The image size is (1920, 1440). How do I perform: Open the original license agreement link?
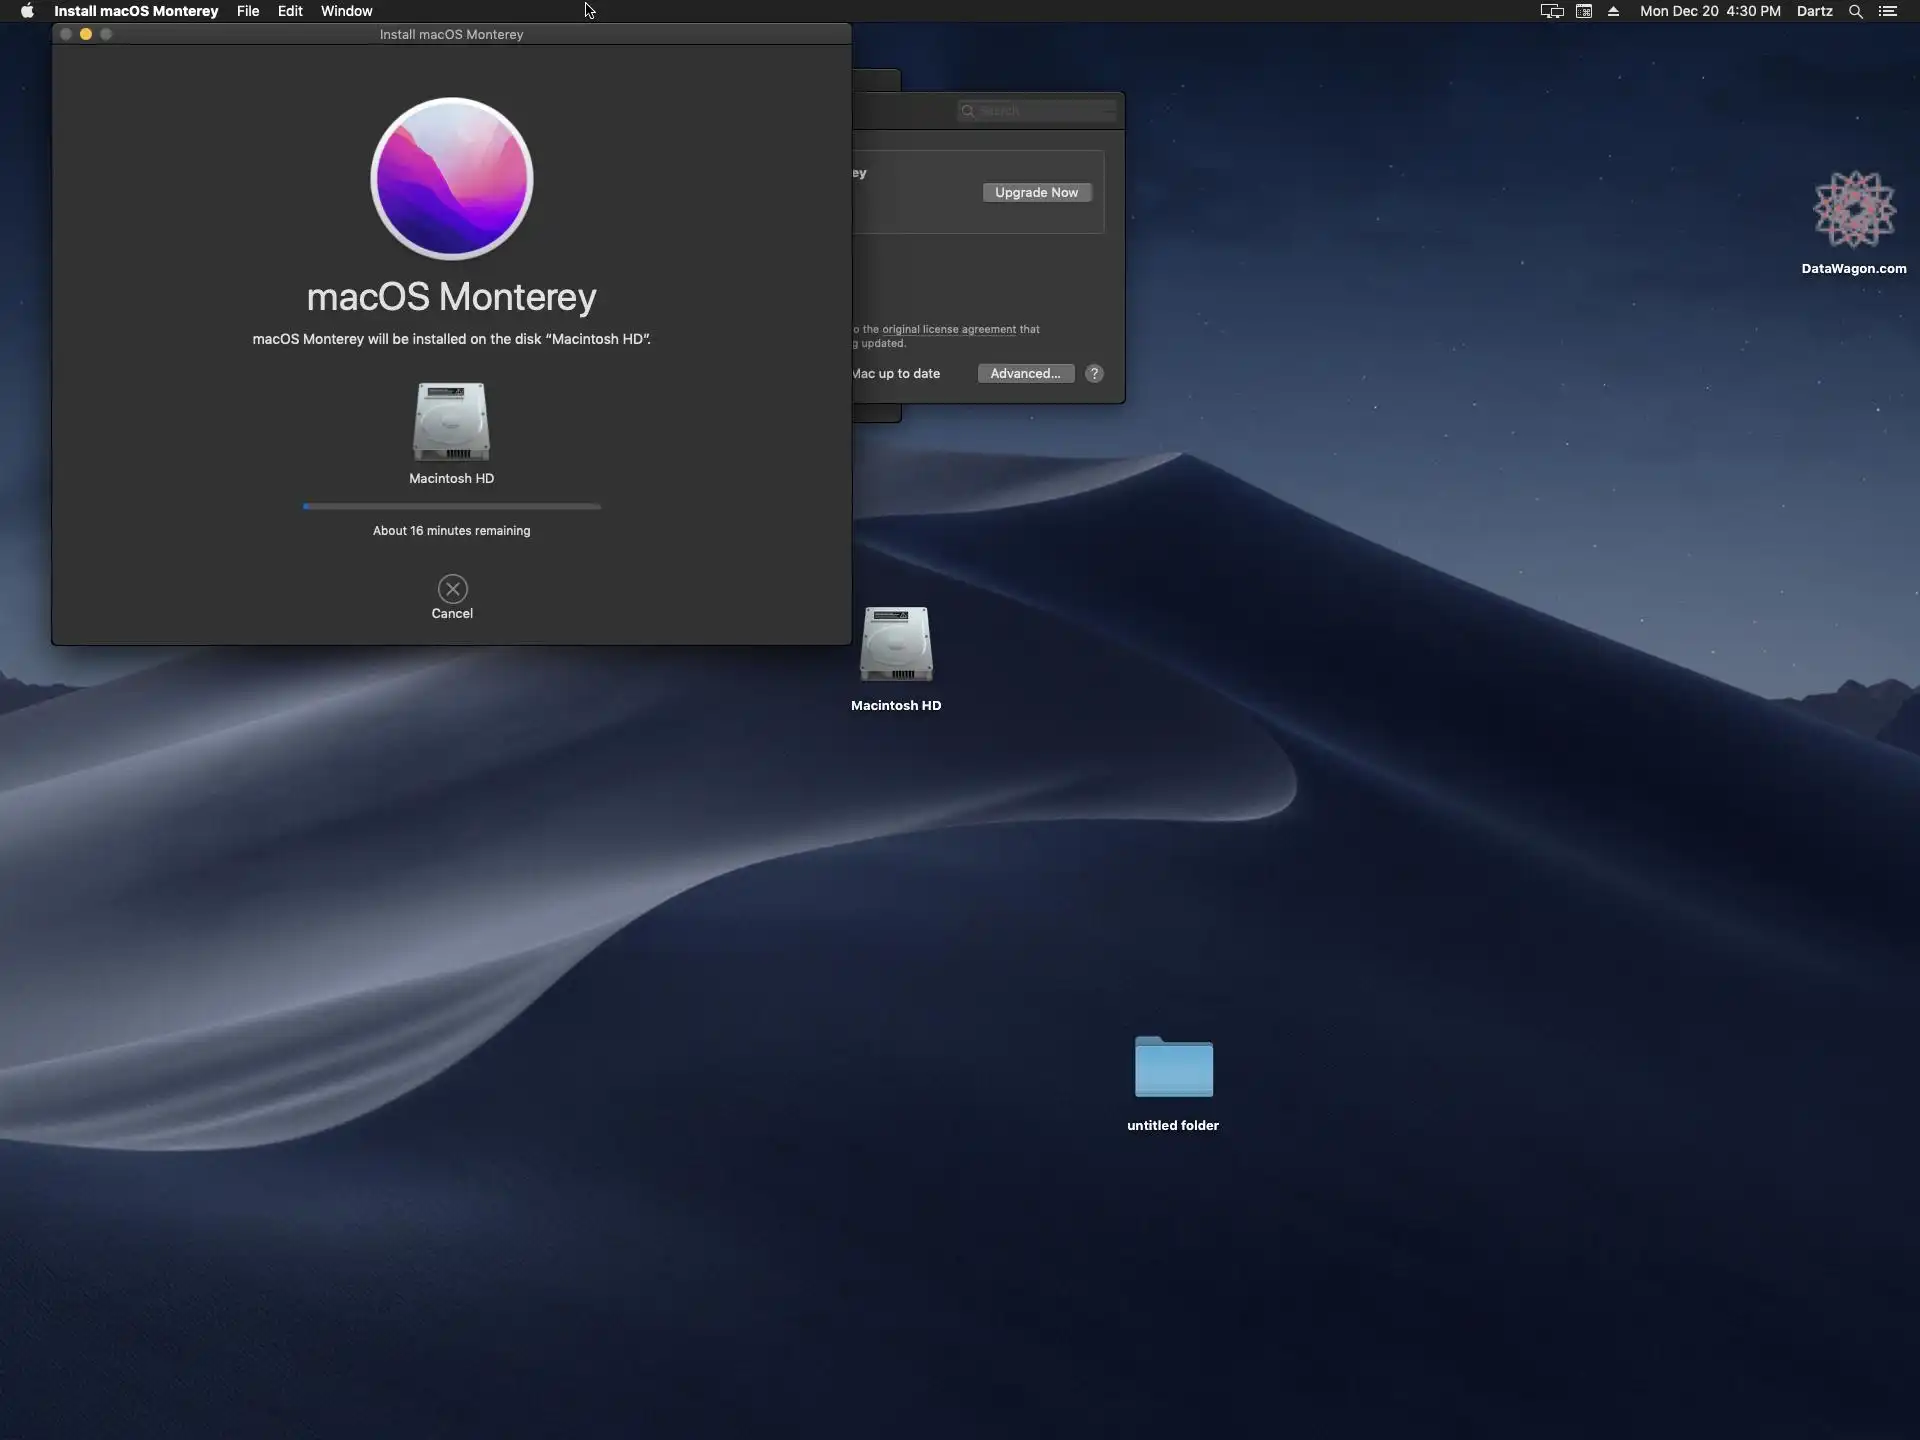948,329
